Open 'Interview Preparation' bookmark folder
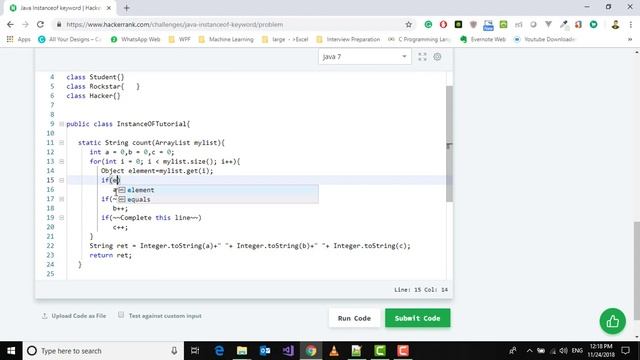Viewport: 640px width, 360px height. (348, 39)
